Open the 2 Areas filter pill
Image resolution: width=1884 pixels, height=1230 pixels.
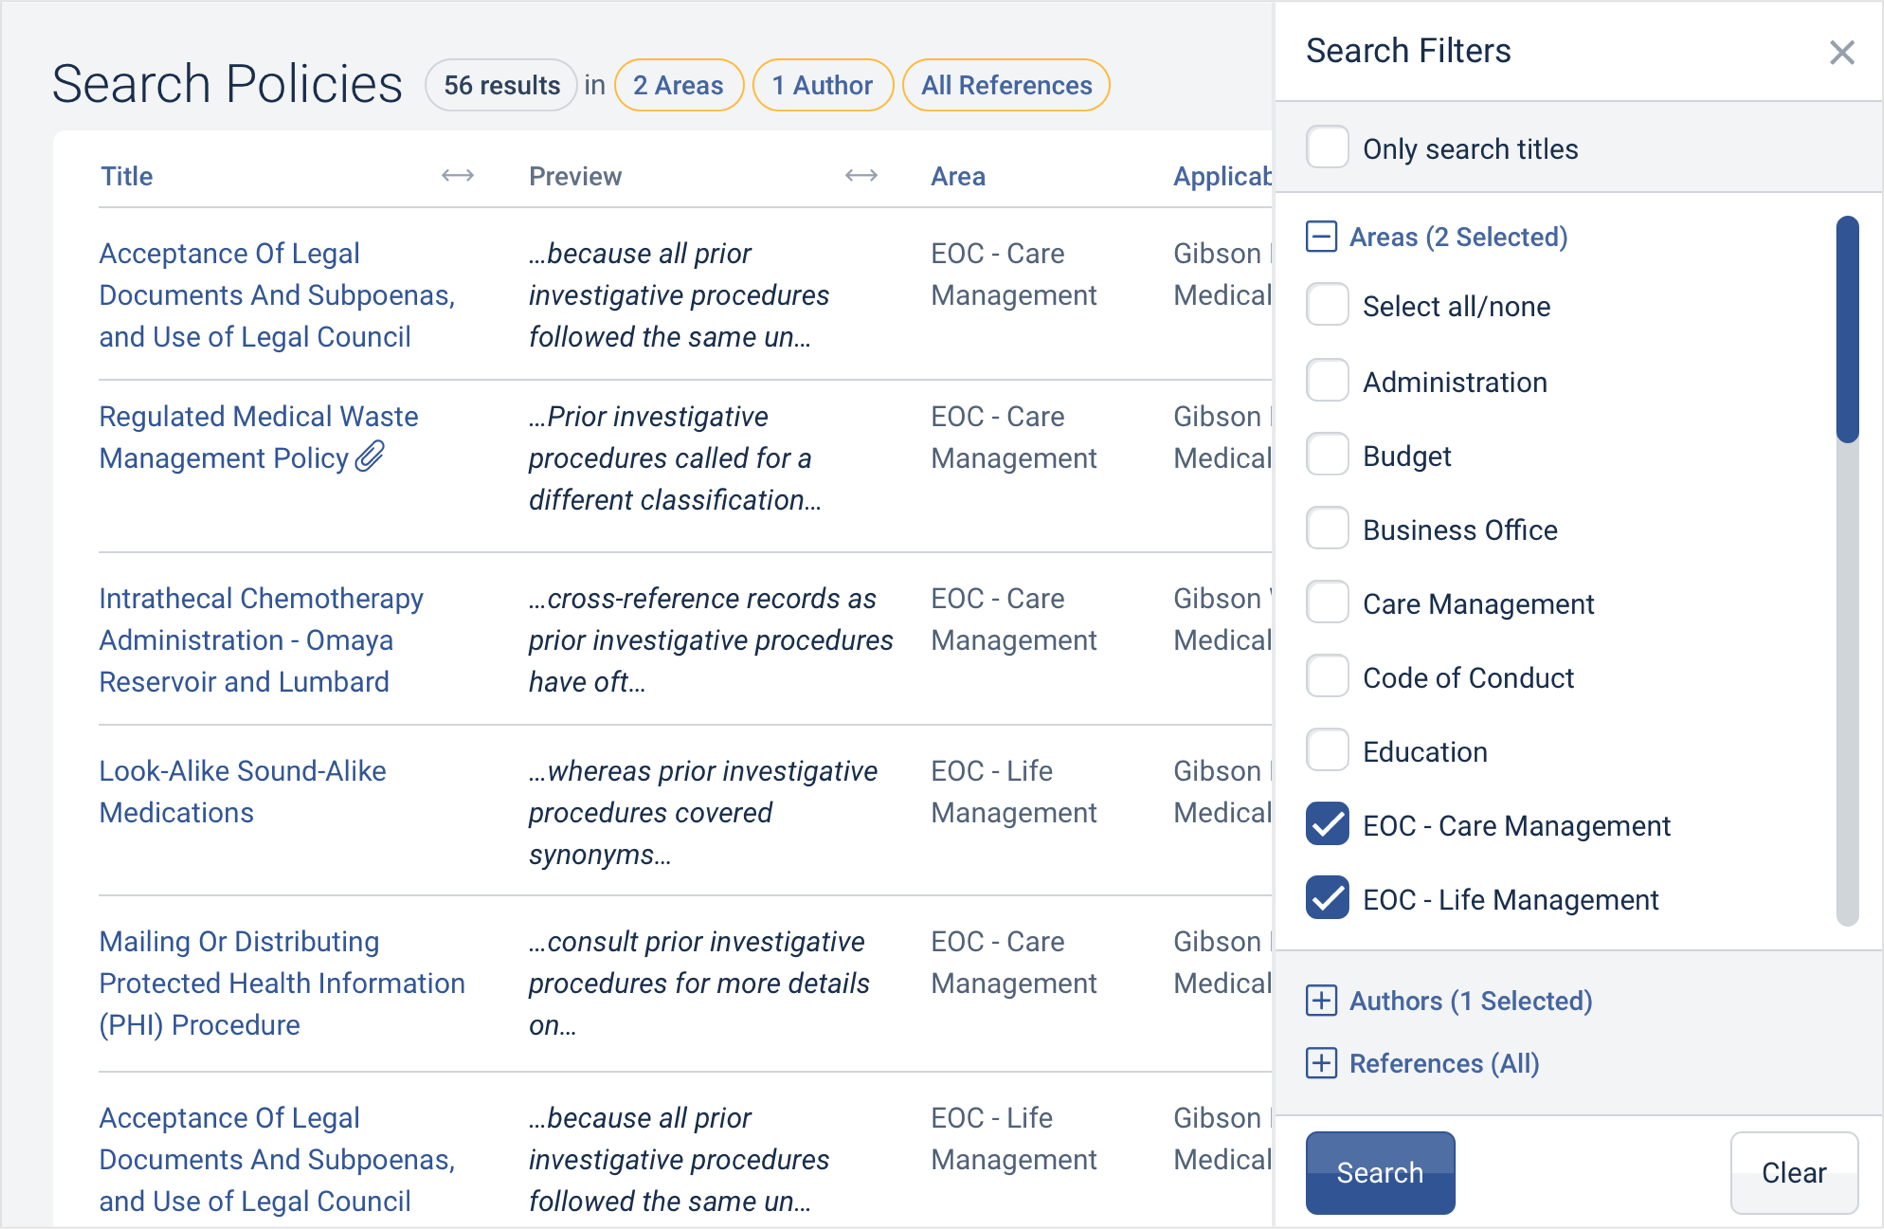[678, 85]
